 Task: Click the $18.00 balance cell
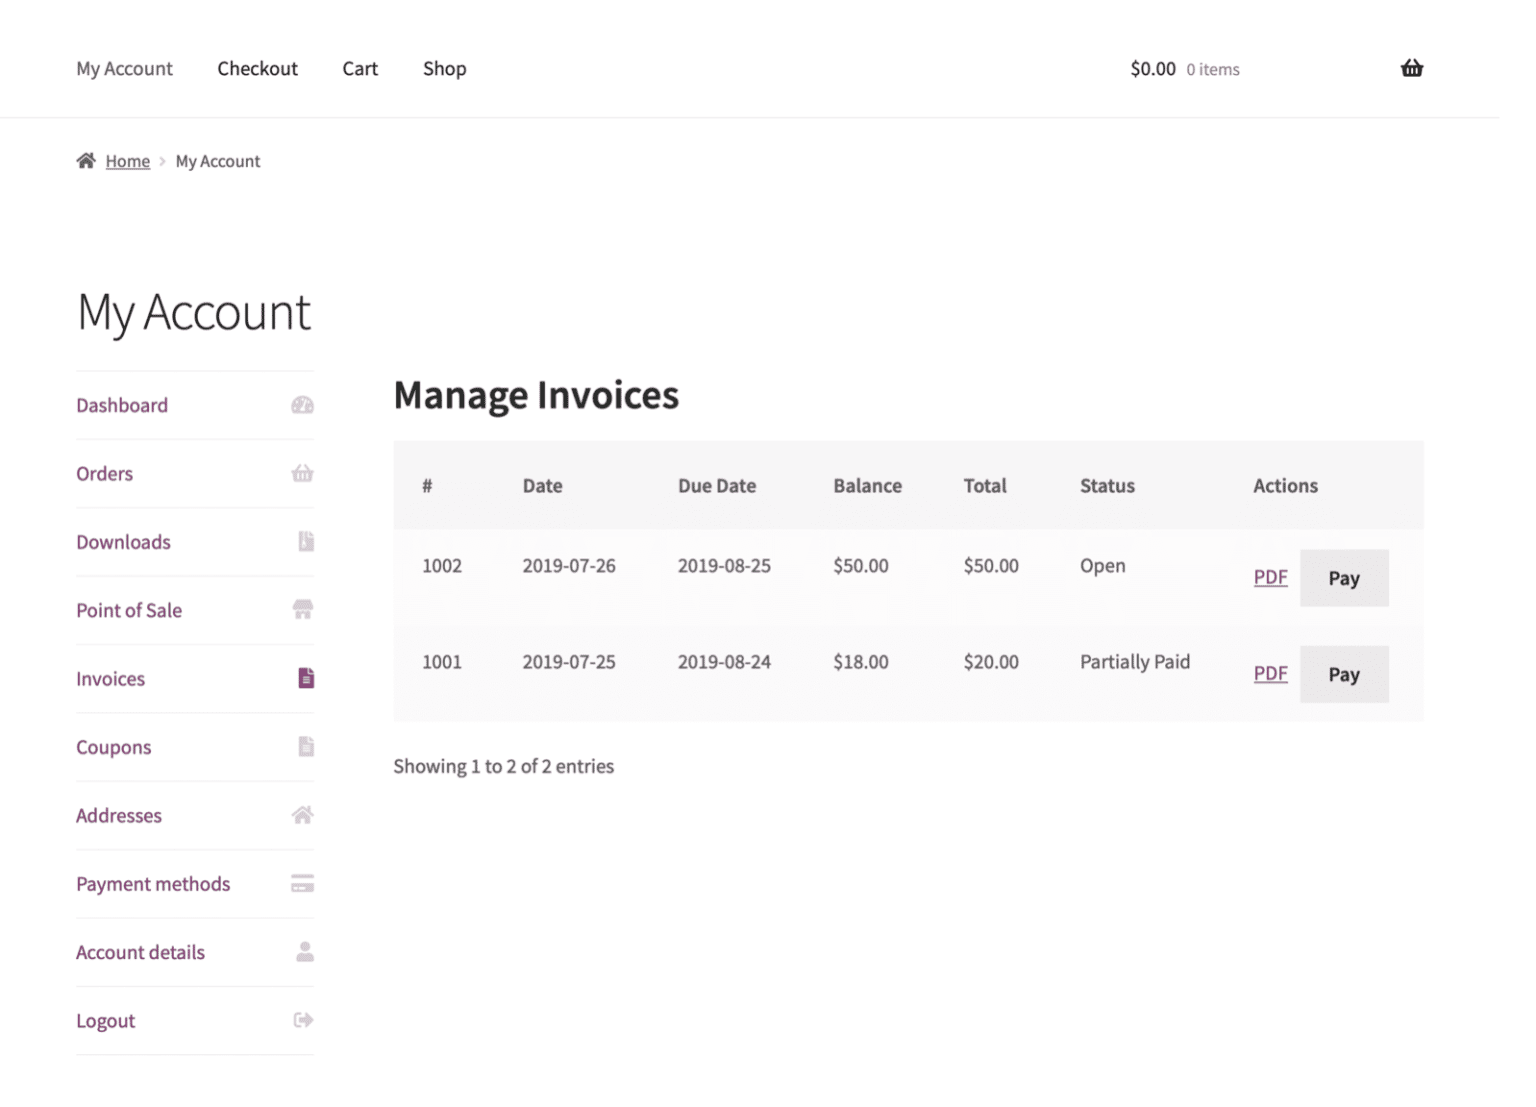861,662
